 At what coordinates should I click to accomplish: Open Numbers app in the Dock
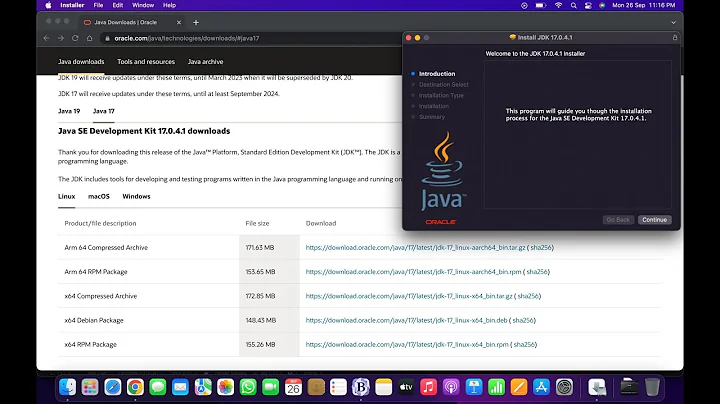coord(496,387)
